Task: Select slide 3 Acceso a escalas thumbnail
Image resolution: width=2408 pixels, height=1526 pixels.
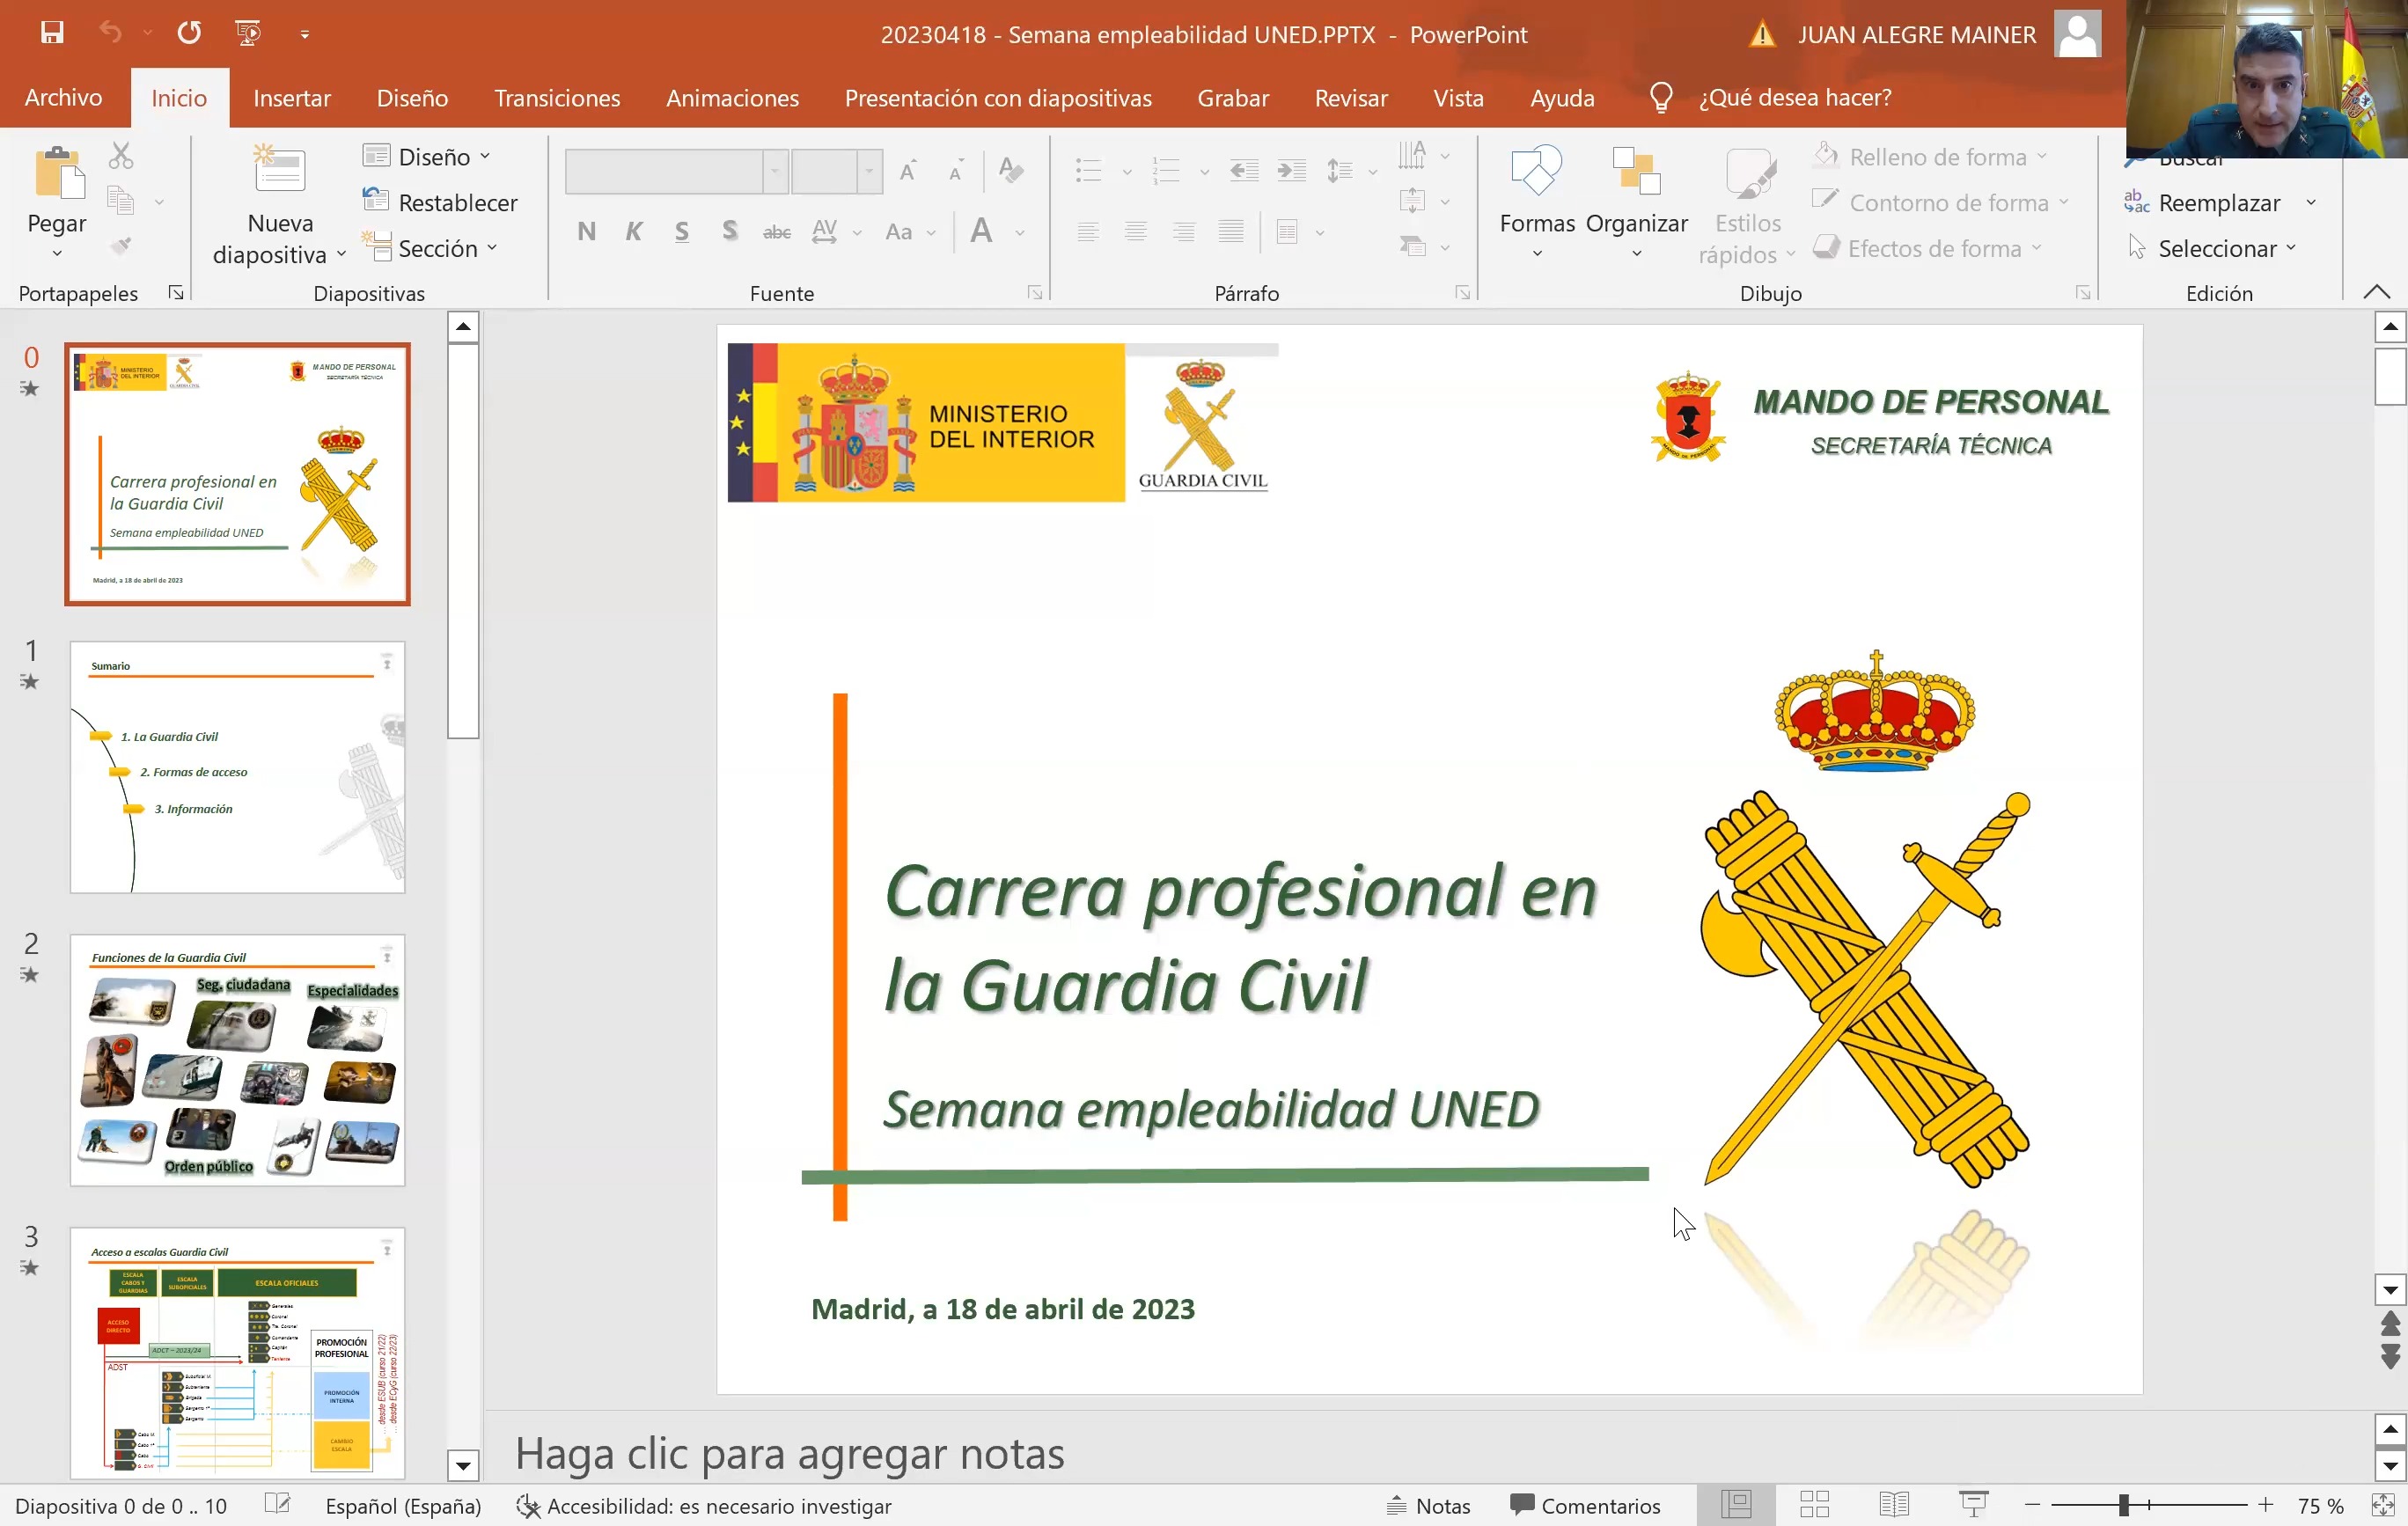Action: [237, 1352]
